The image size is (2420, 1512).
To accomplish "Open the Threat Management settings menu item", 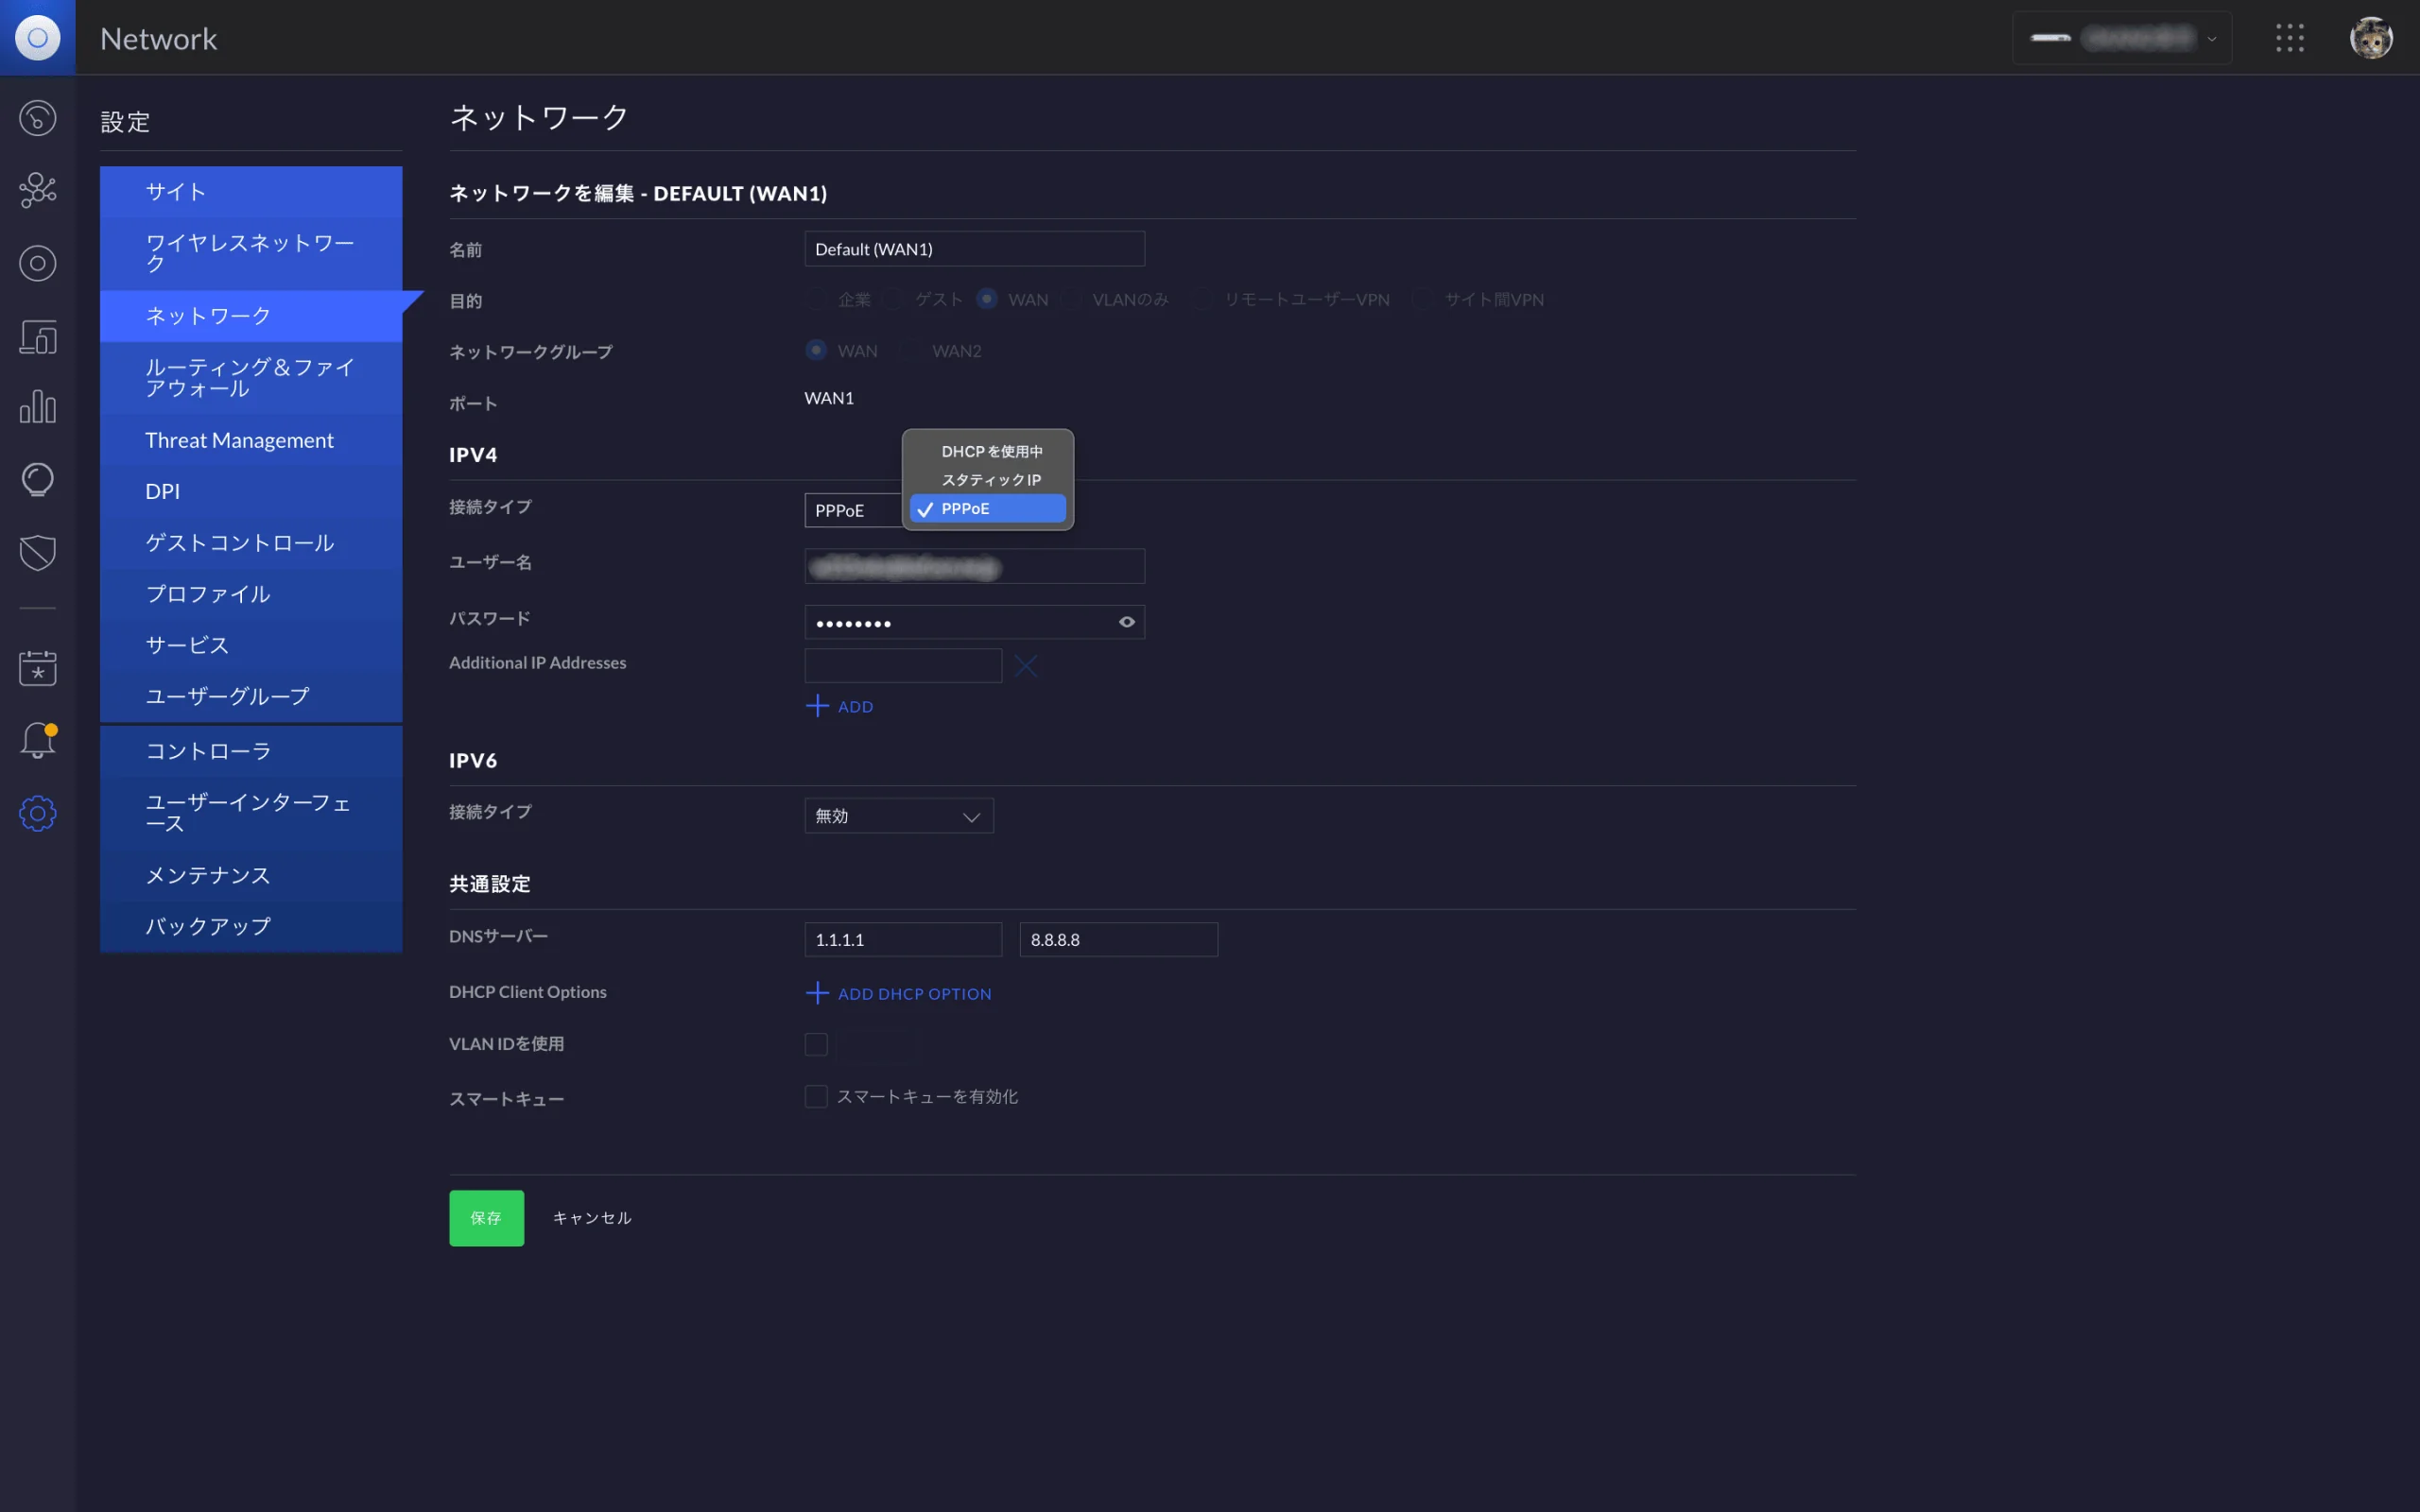I will (x=251, y=440).
